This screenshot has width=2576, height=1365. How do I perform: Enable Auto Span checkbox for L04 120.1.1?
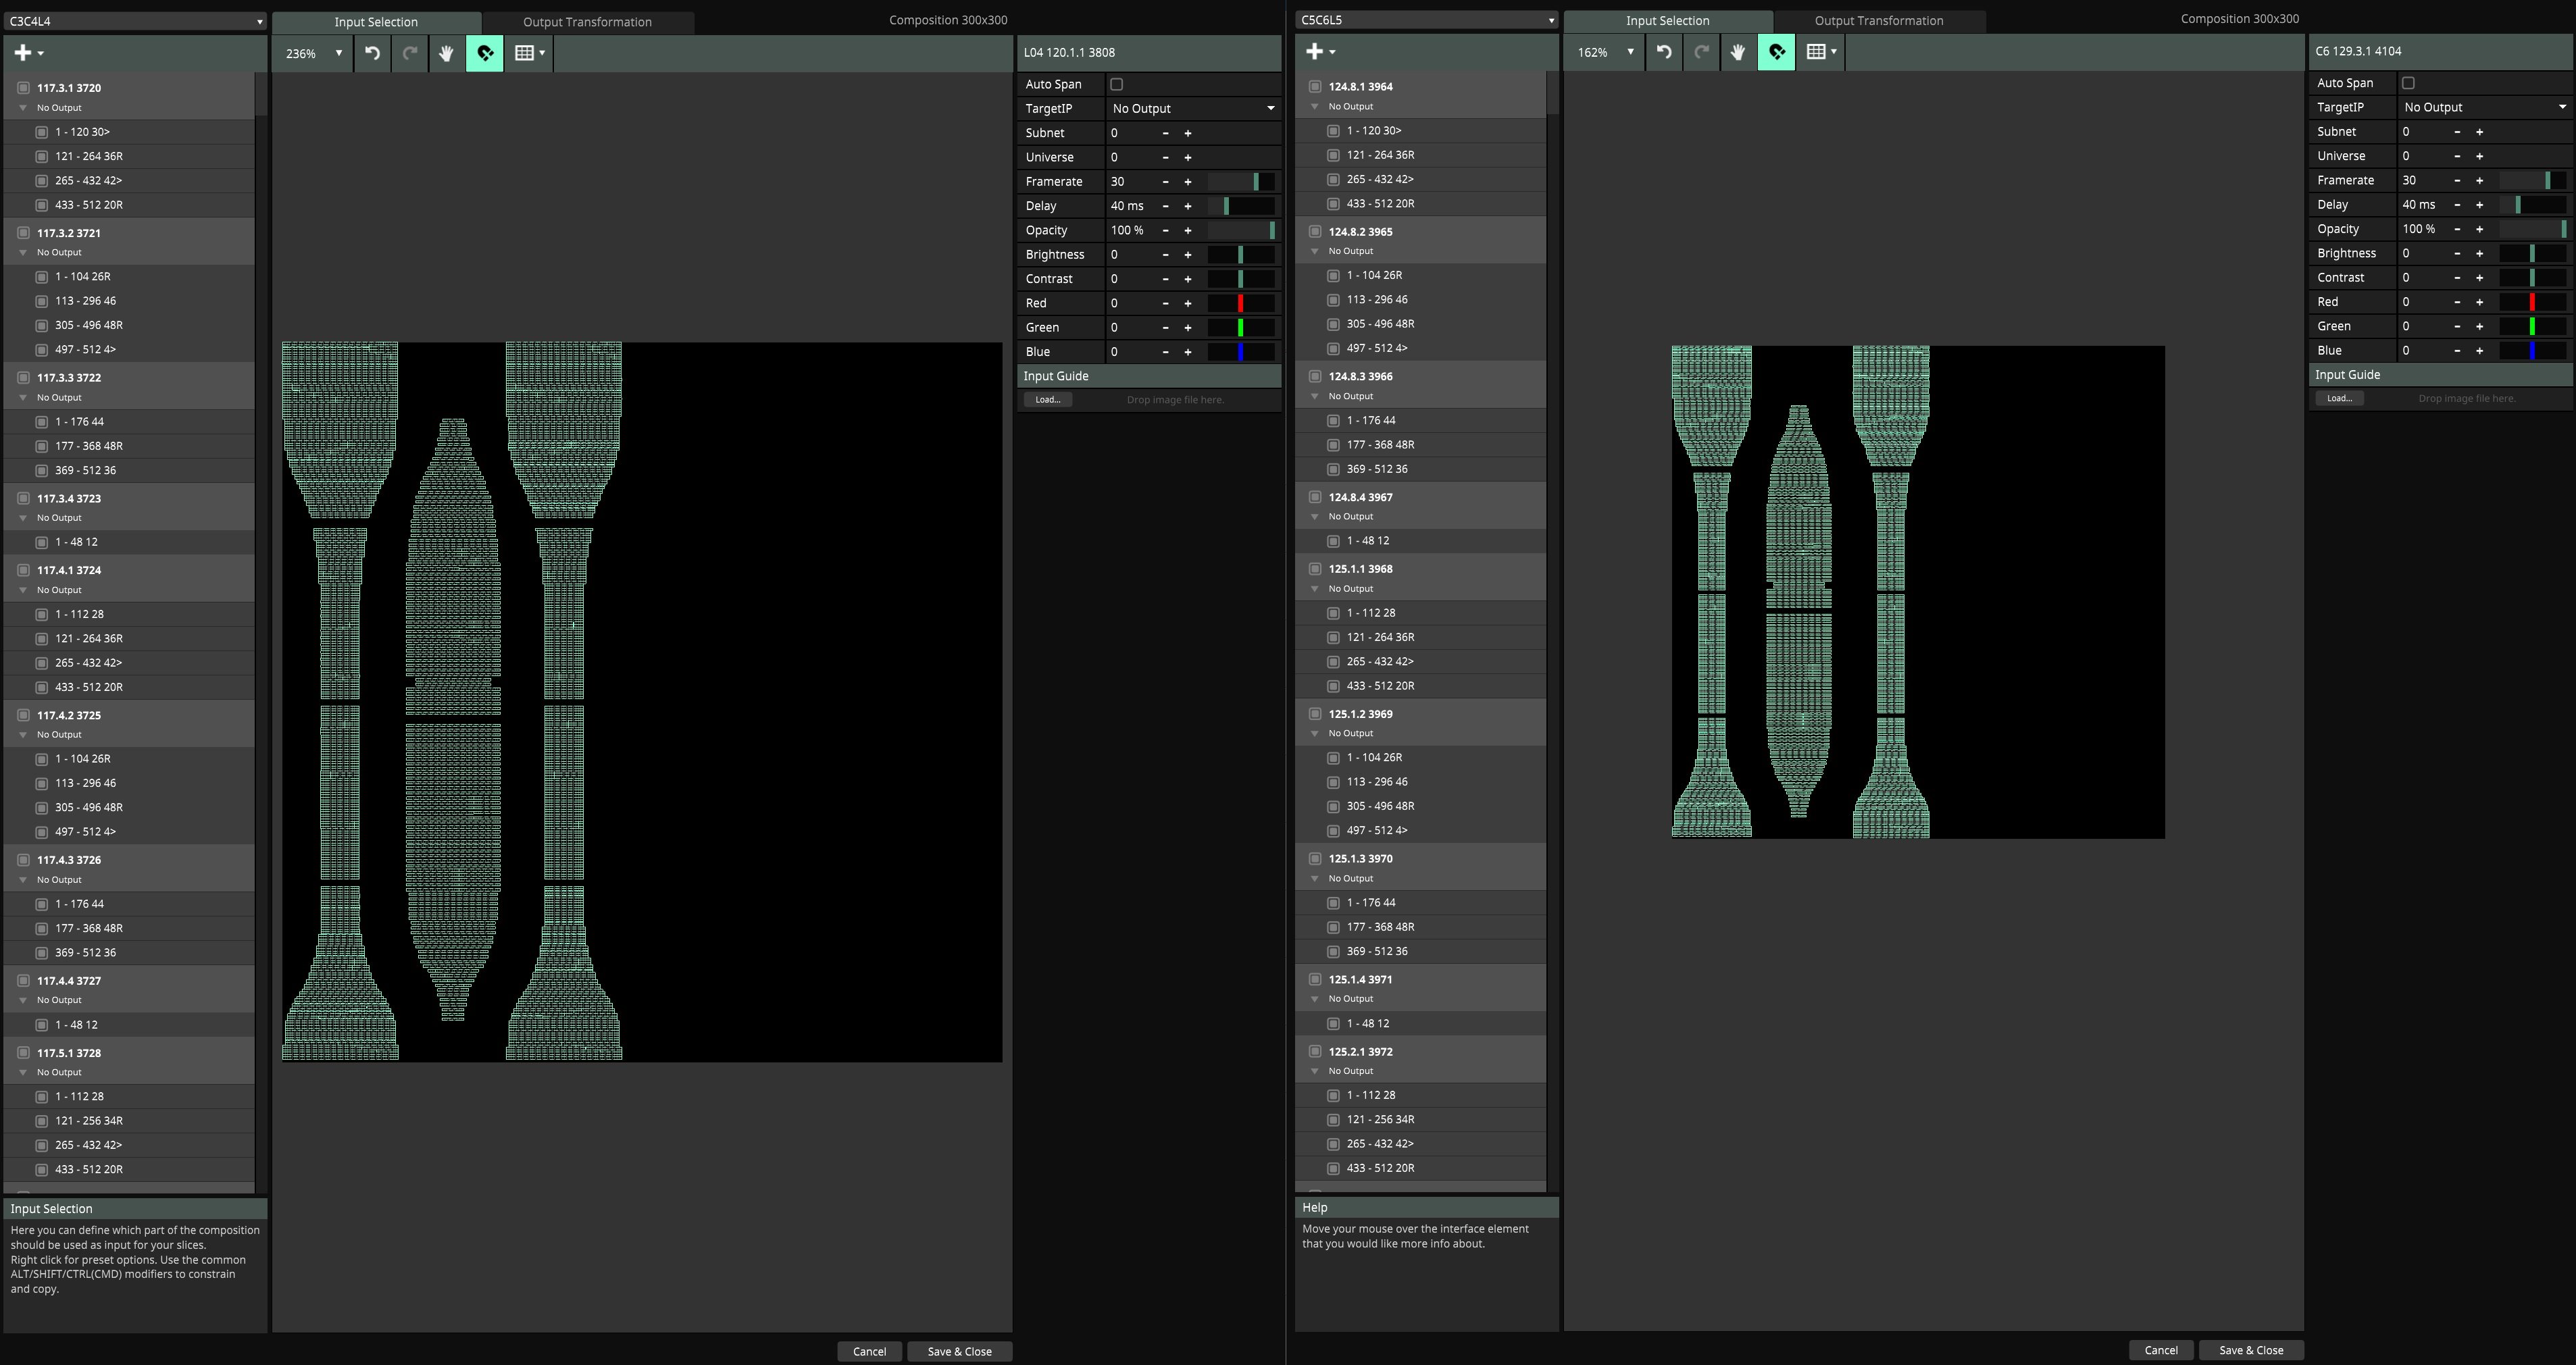click(1117, 85)
